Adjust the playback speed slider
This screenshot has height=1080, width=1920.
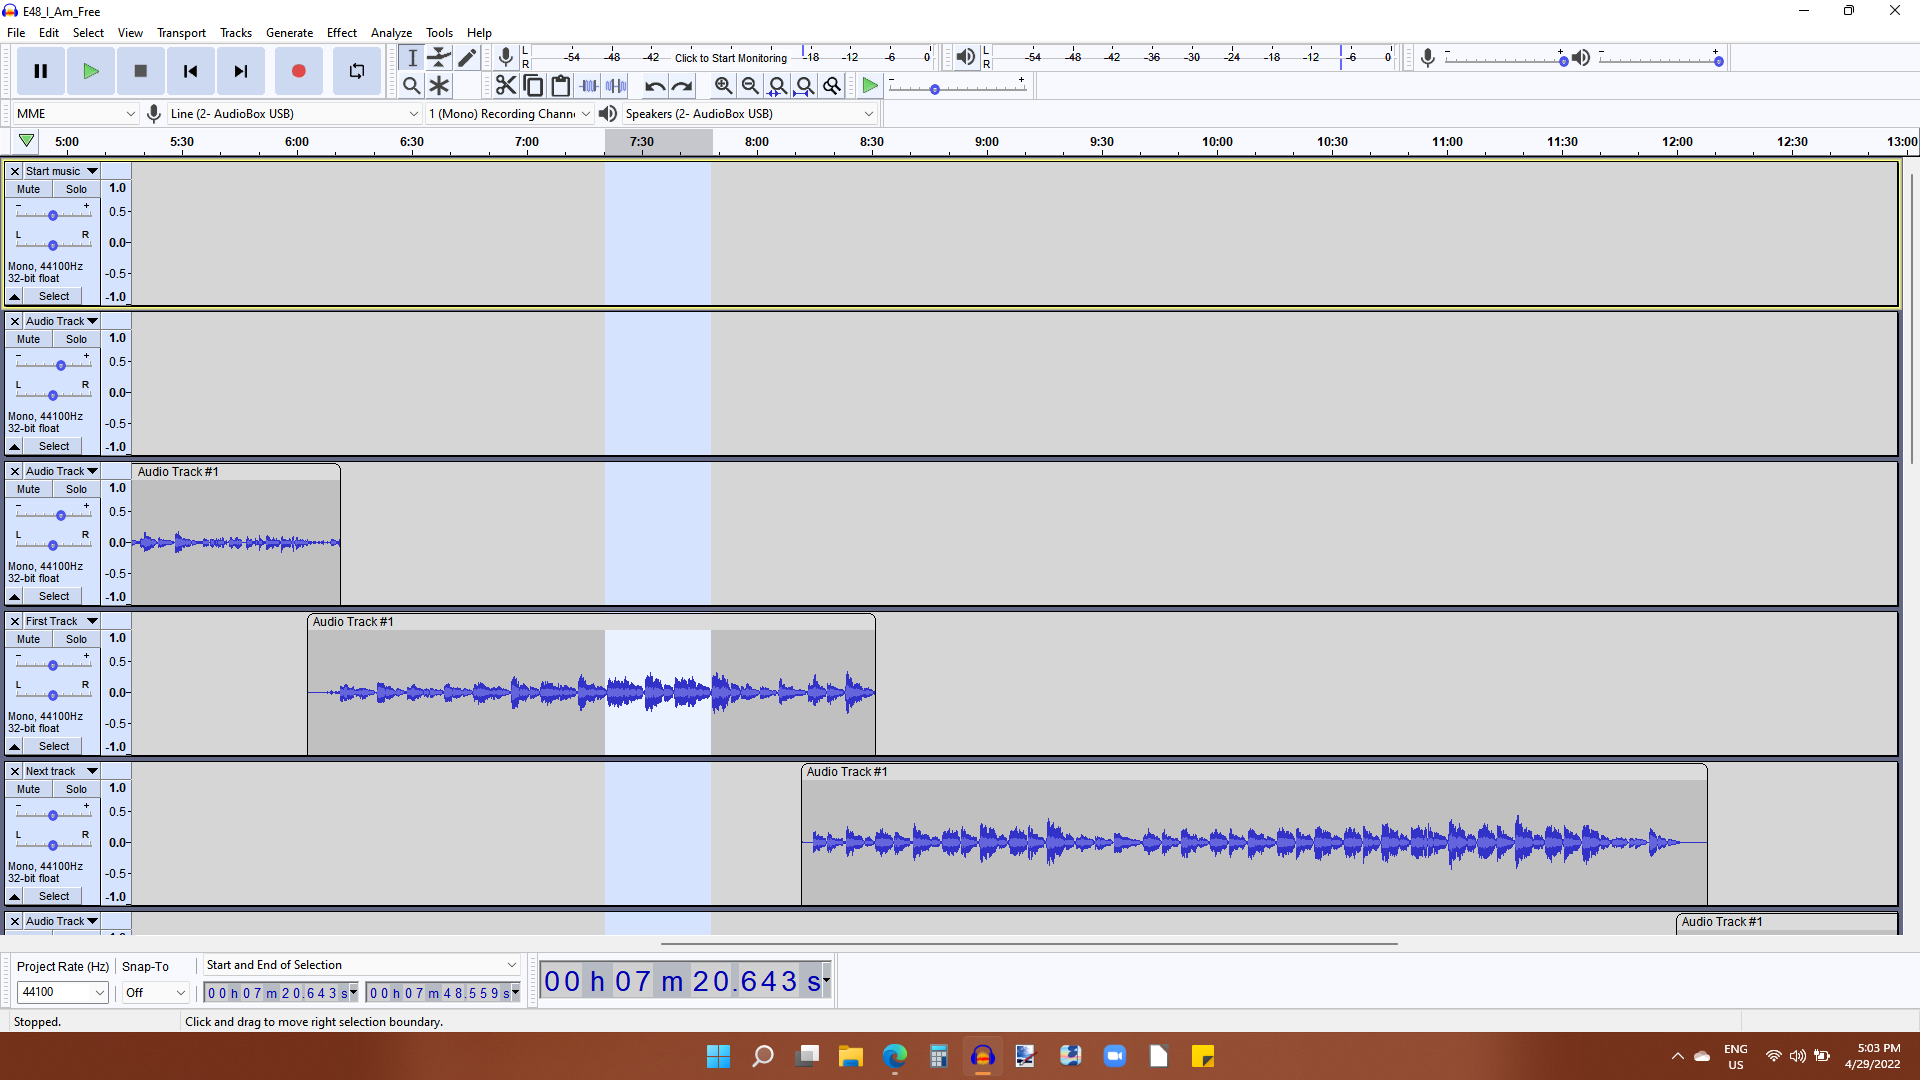(957, 87)
